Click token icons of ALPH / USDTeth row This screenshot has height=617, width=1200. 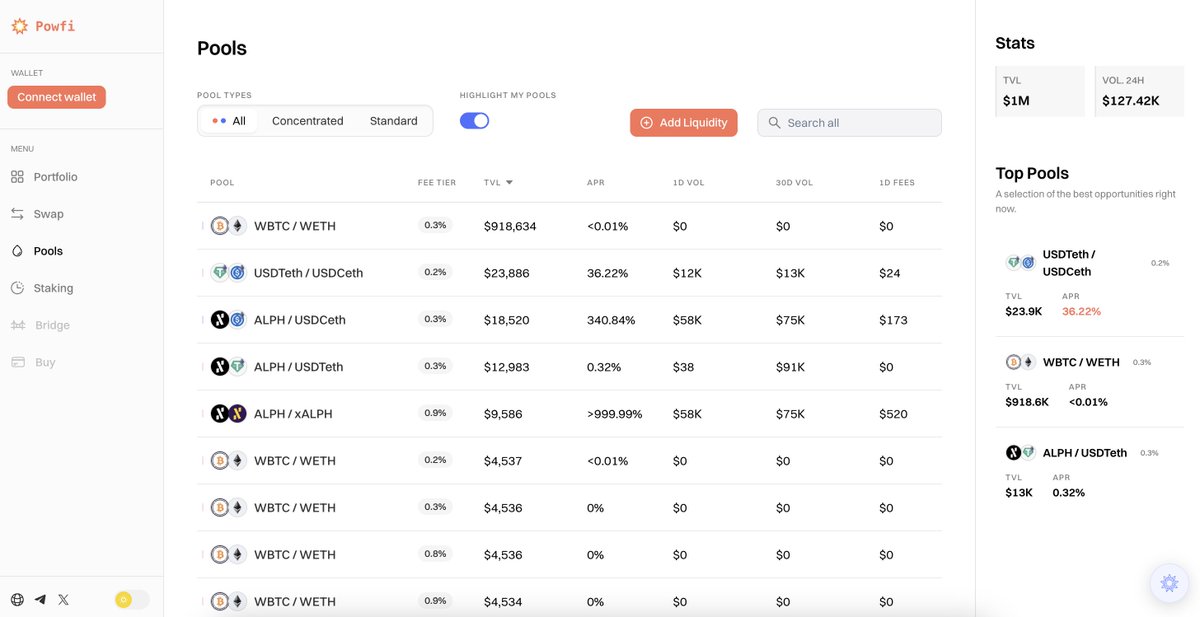[228, 367]
